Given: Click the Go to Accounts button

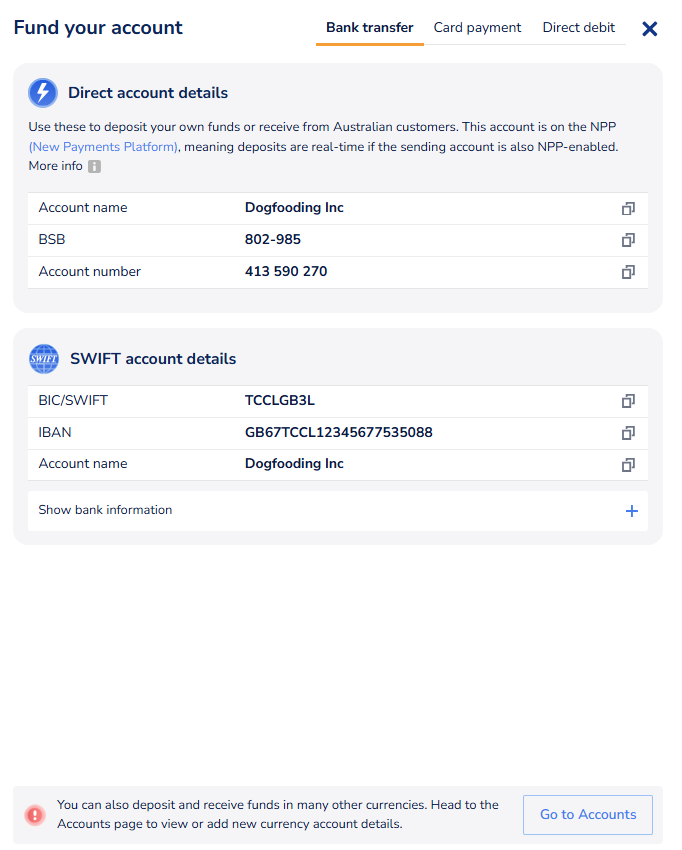Looking at the screenshot, I should pyautogui.click(x=588, y=815).
